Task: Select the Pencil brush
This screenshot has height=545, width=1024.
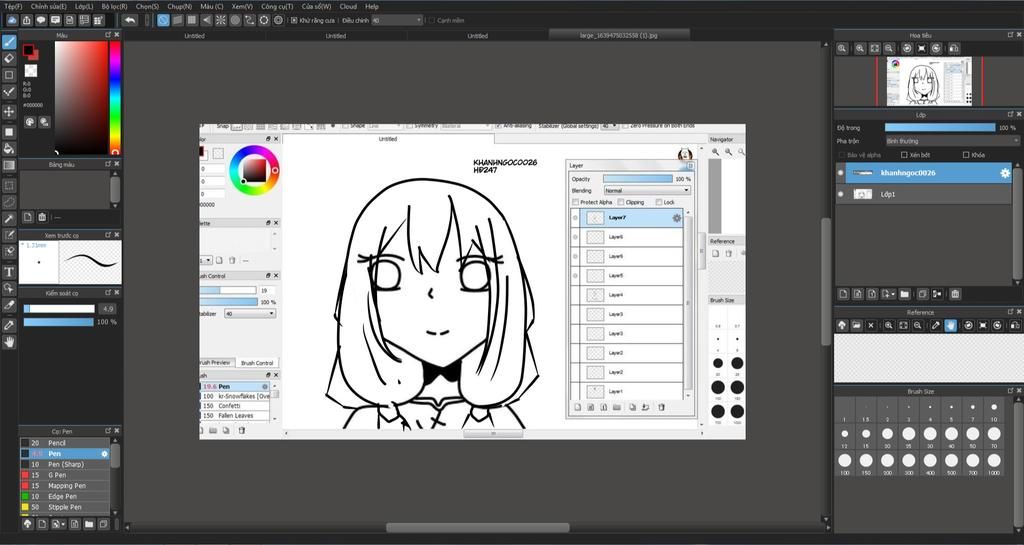Action: click(65, 443)
